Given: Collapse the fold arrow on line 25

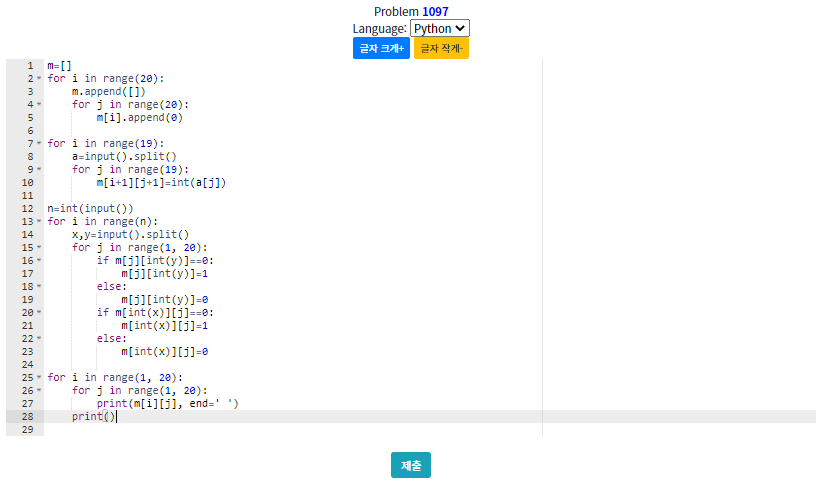Looking at the screenshot, I should point(39,378).
